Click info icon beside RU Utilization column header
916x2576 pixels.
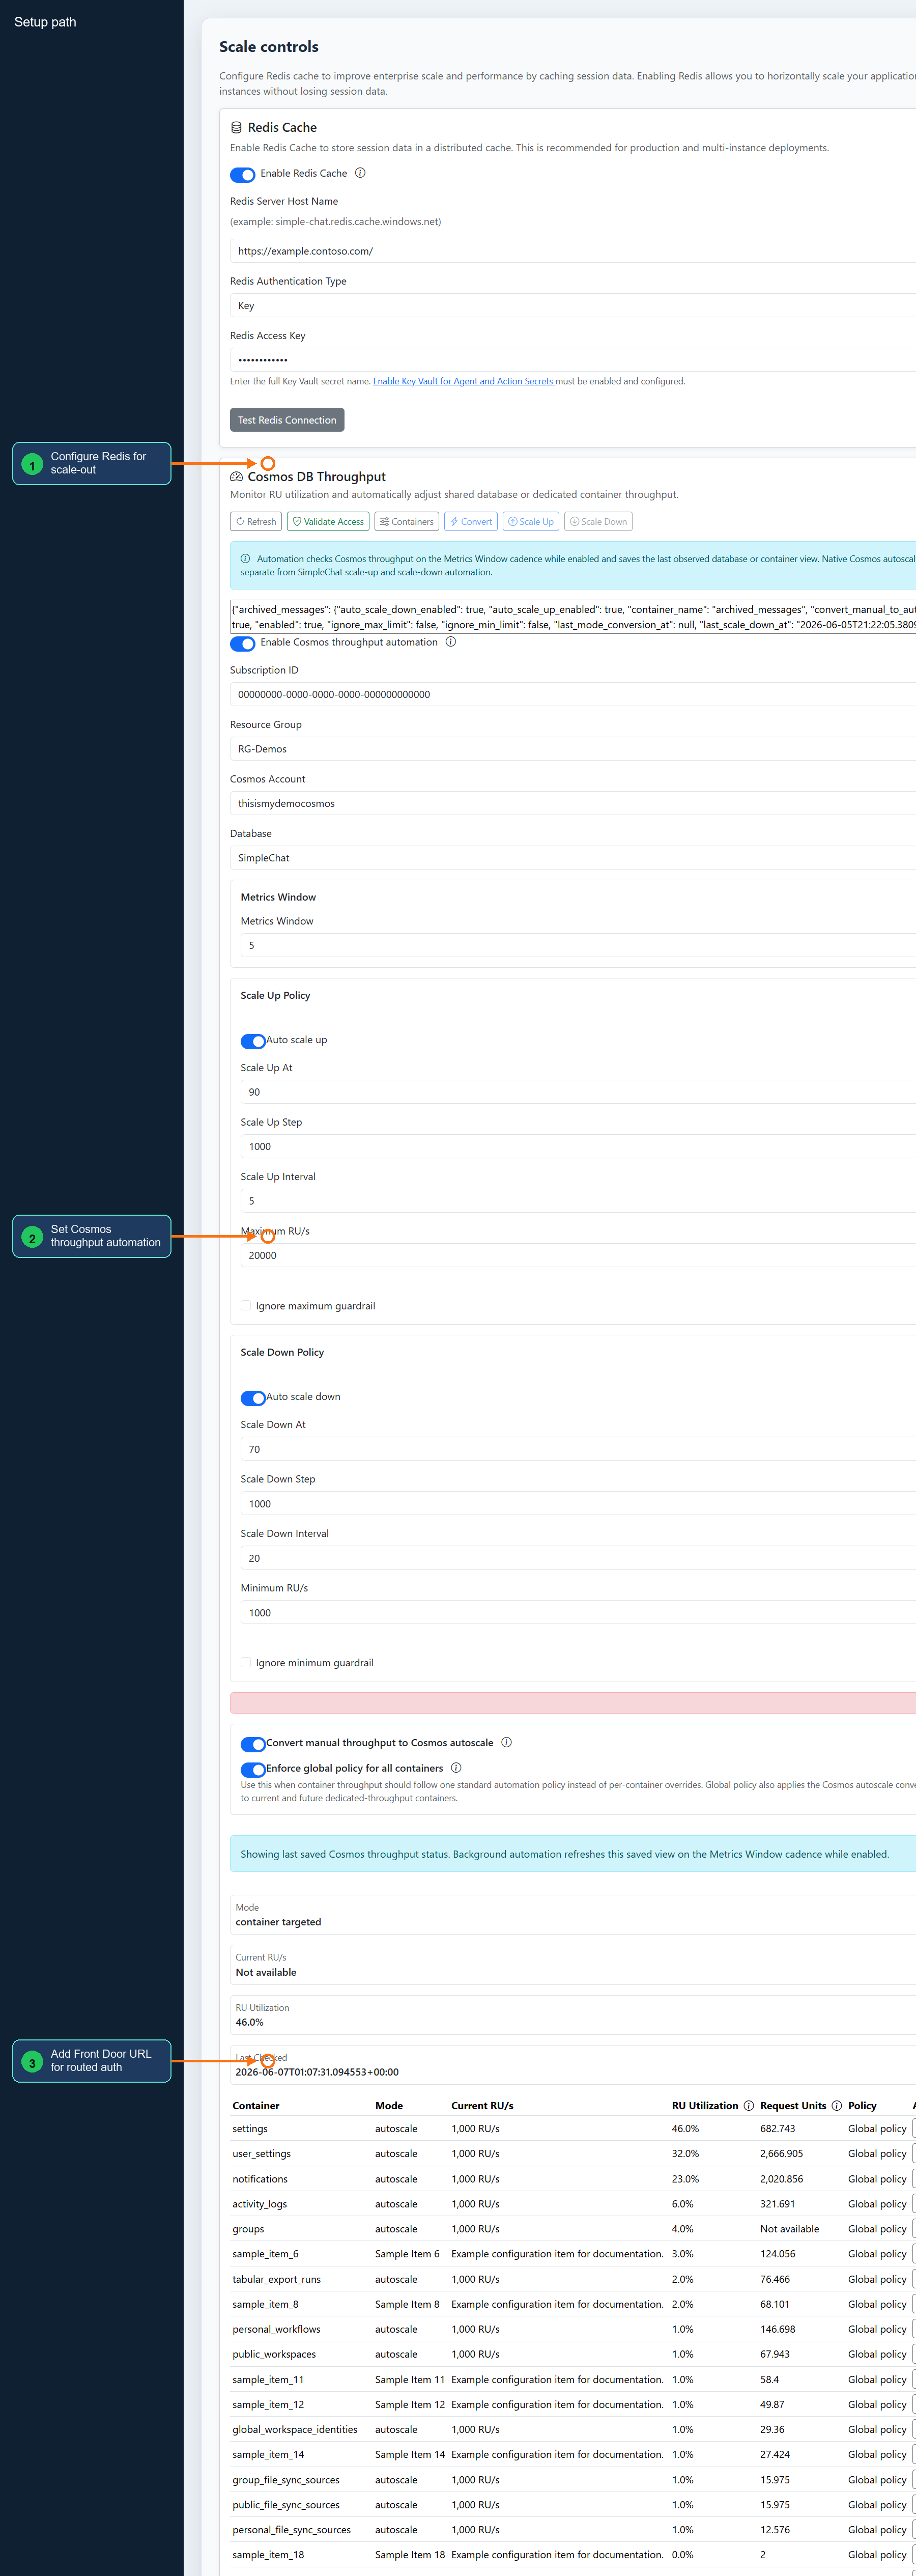[748, 2105]
